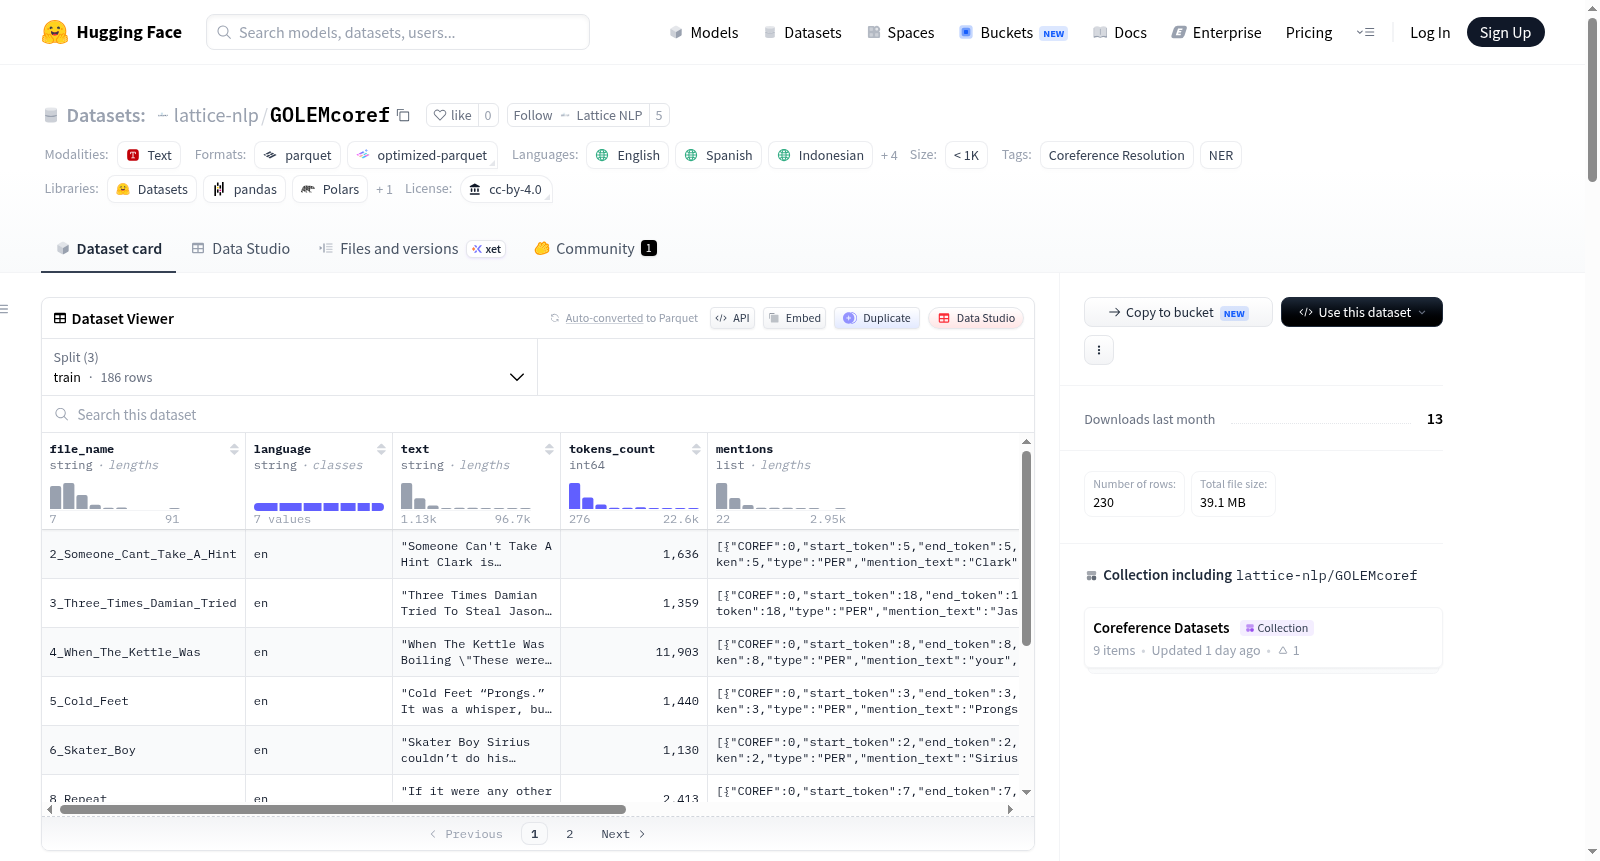1600x861 pixels.
Task: Open the NER tag
Action: click(1221, 155)
